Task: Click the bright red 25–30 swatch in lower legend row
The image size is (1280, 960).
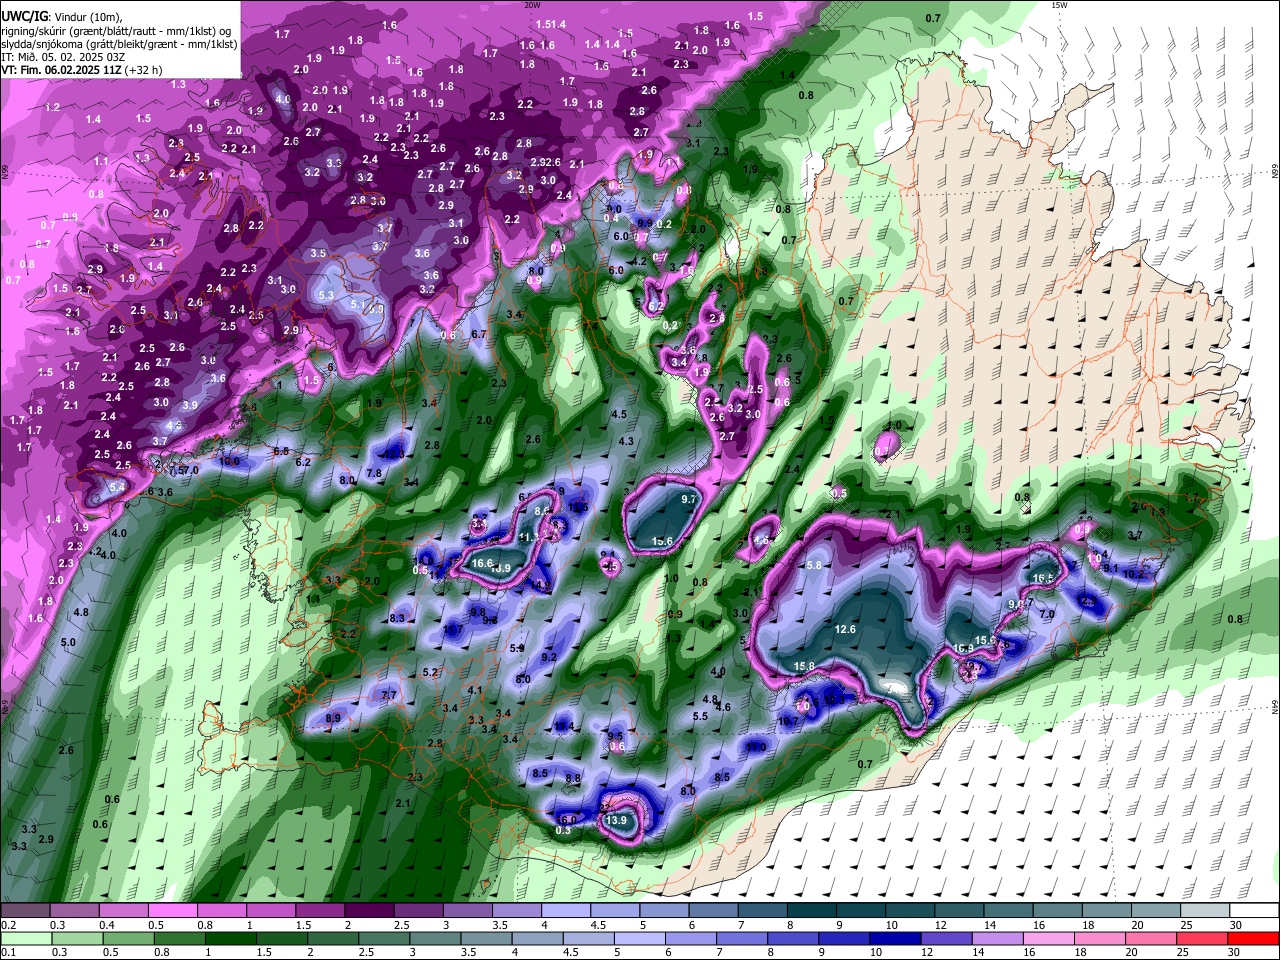Action: pos(1202,939)
